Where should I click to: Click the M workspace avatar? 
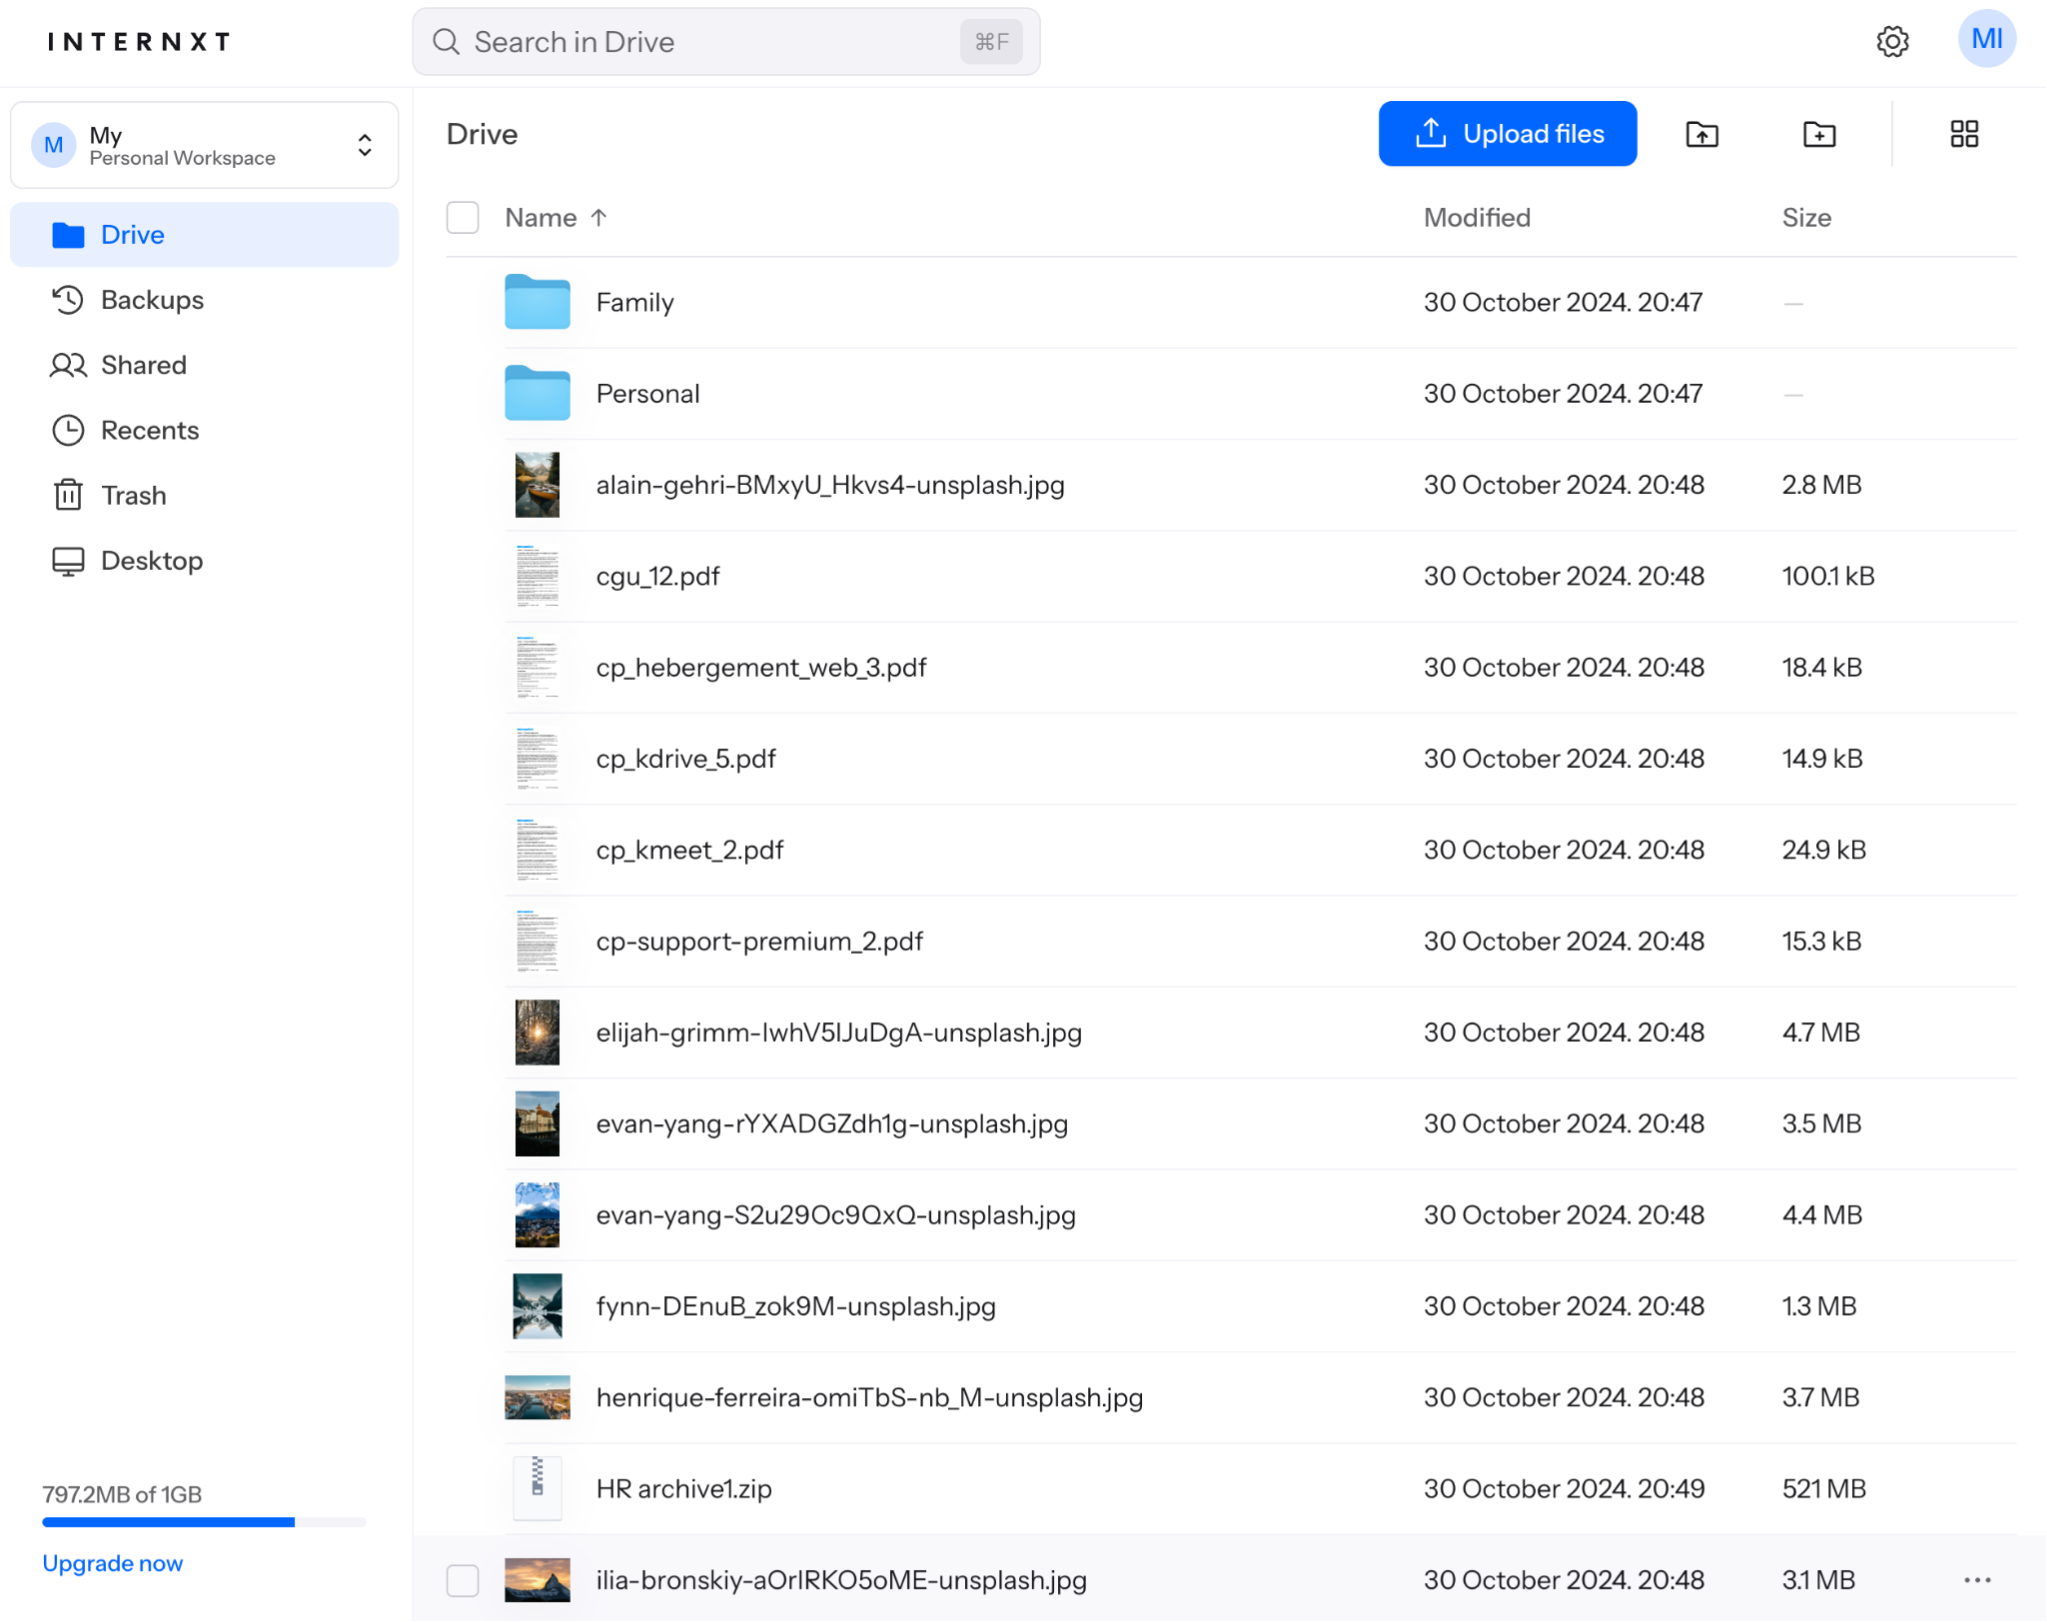(54, 145)
